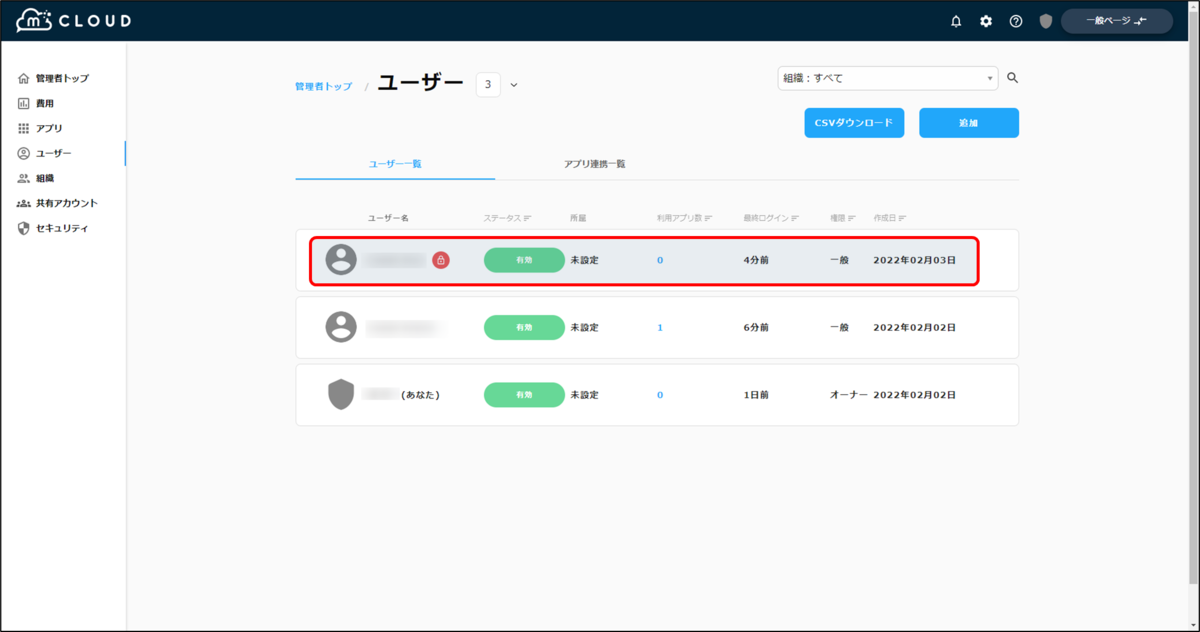Screen dimensions: 1200x632
Task: Sort by ステータス column header
Action: (x=507, y=218)
